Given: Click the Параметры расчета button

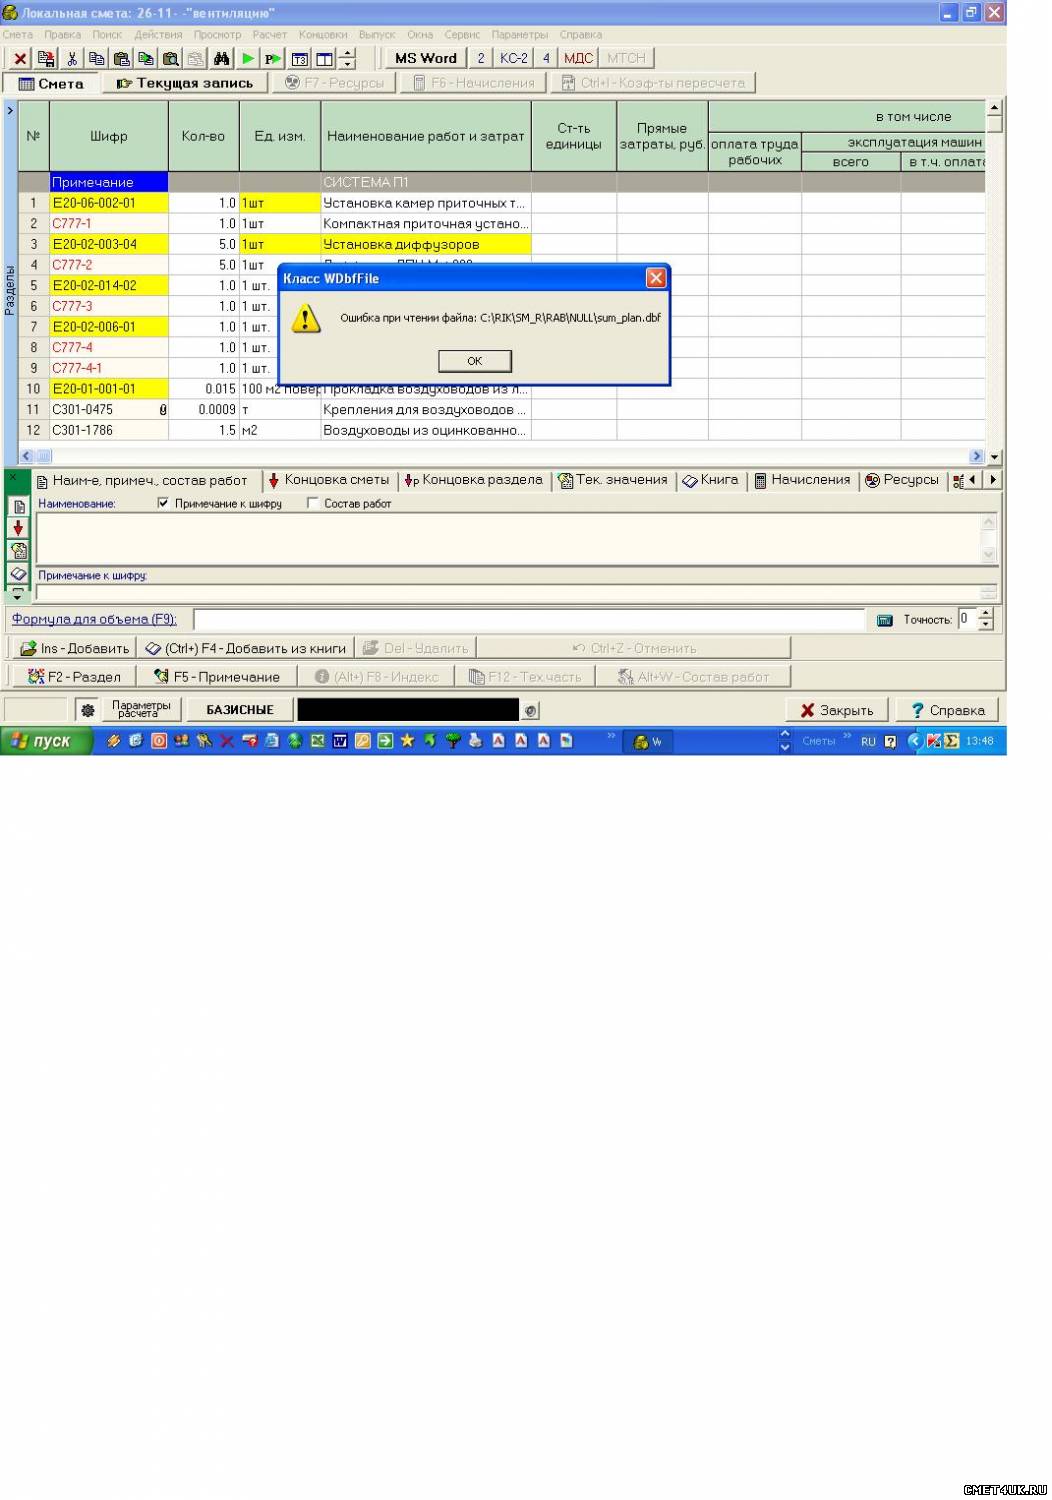Looking at the screenshot, I should (x=141, y=710).
